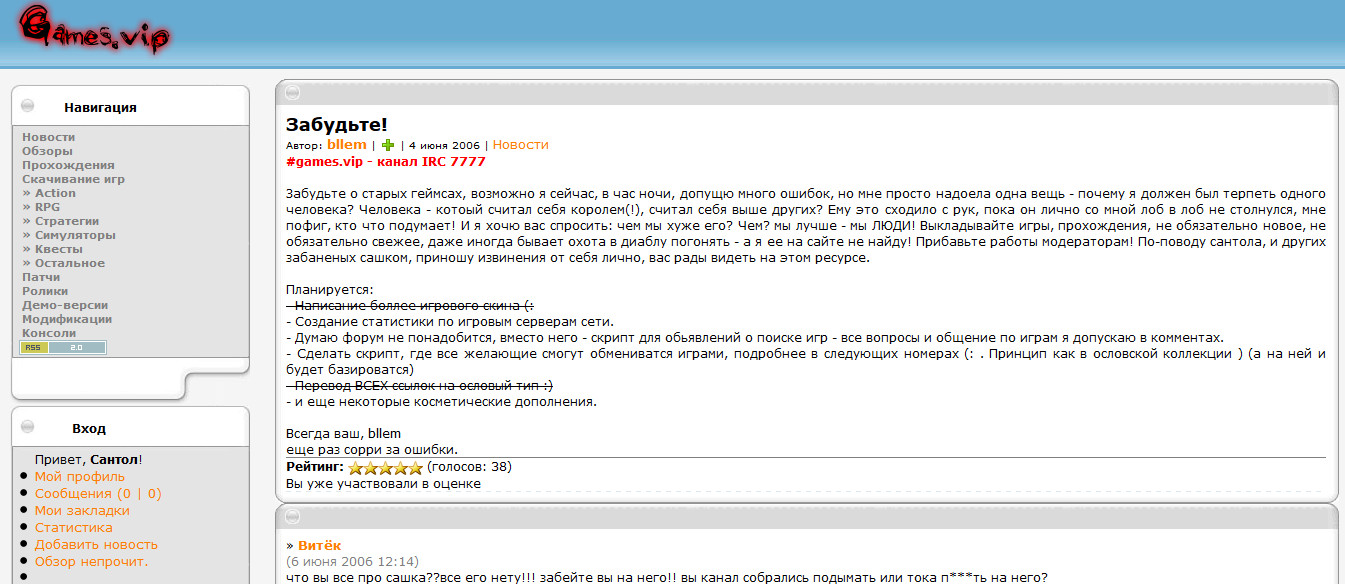Click gray circle icon above the Забудьте! article
This screenshot has width=1345, height=584.
(x=292, y=93)
